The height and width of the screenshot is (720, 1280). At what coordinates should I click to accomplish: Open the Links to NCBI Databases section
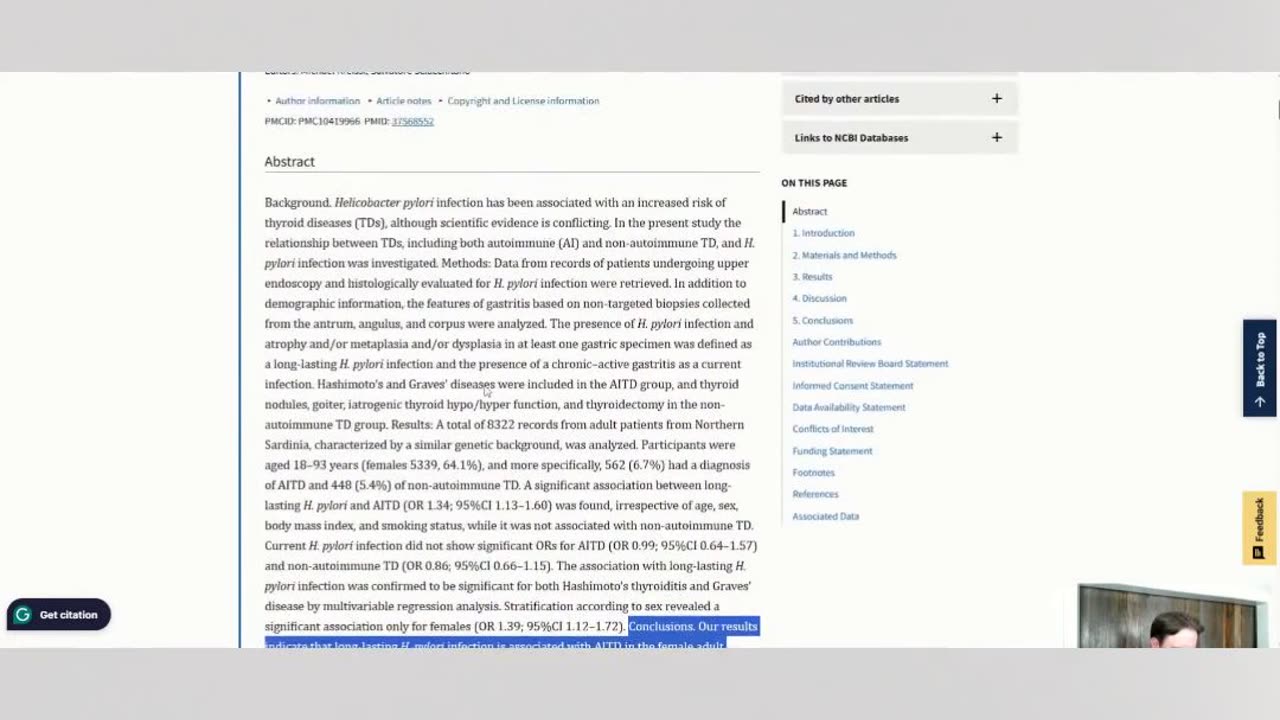point(899,137)
